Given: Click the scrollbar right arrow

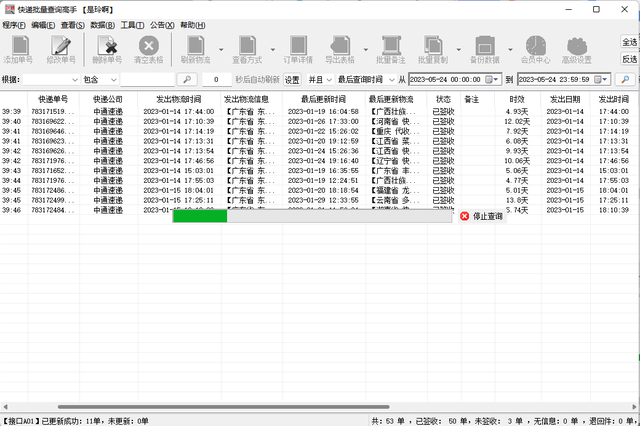Looking at the screenshot, I should (634, 407).
